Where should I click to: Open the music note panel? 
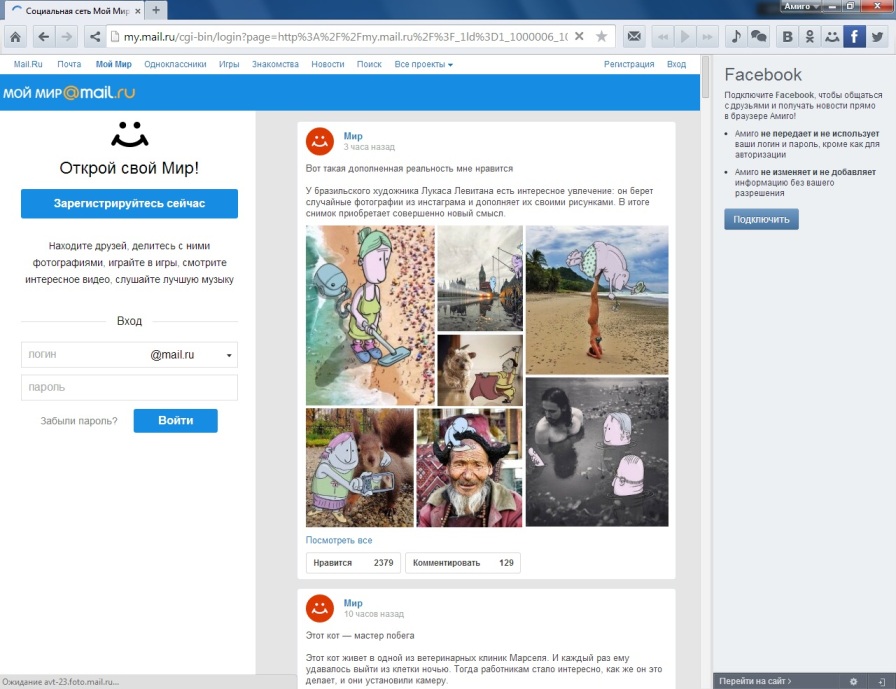coord(736,37)
